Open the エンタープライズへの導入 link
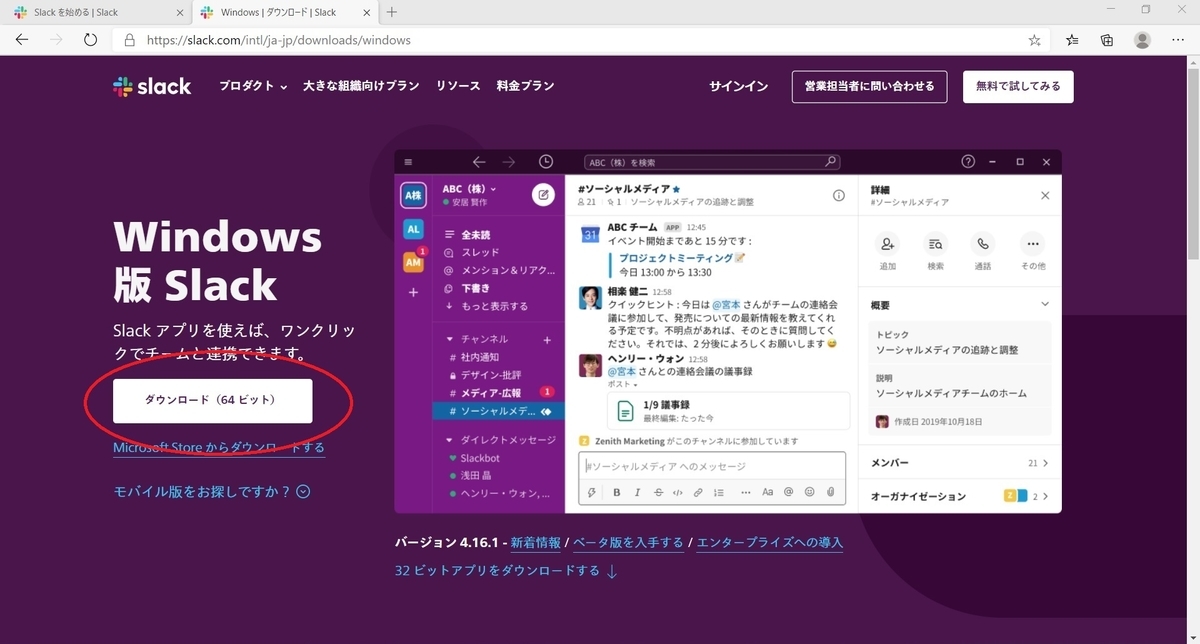 click(x=769, y=543)
